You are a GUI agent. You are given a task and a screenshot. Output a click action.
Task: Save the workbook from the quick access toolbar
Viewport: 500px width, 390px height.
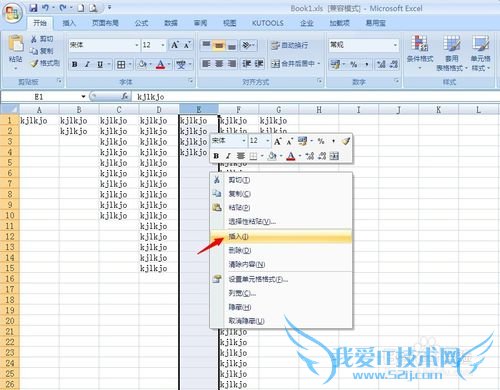coord(33,8)
